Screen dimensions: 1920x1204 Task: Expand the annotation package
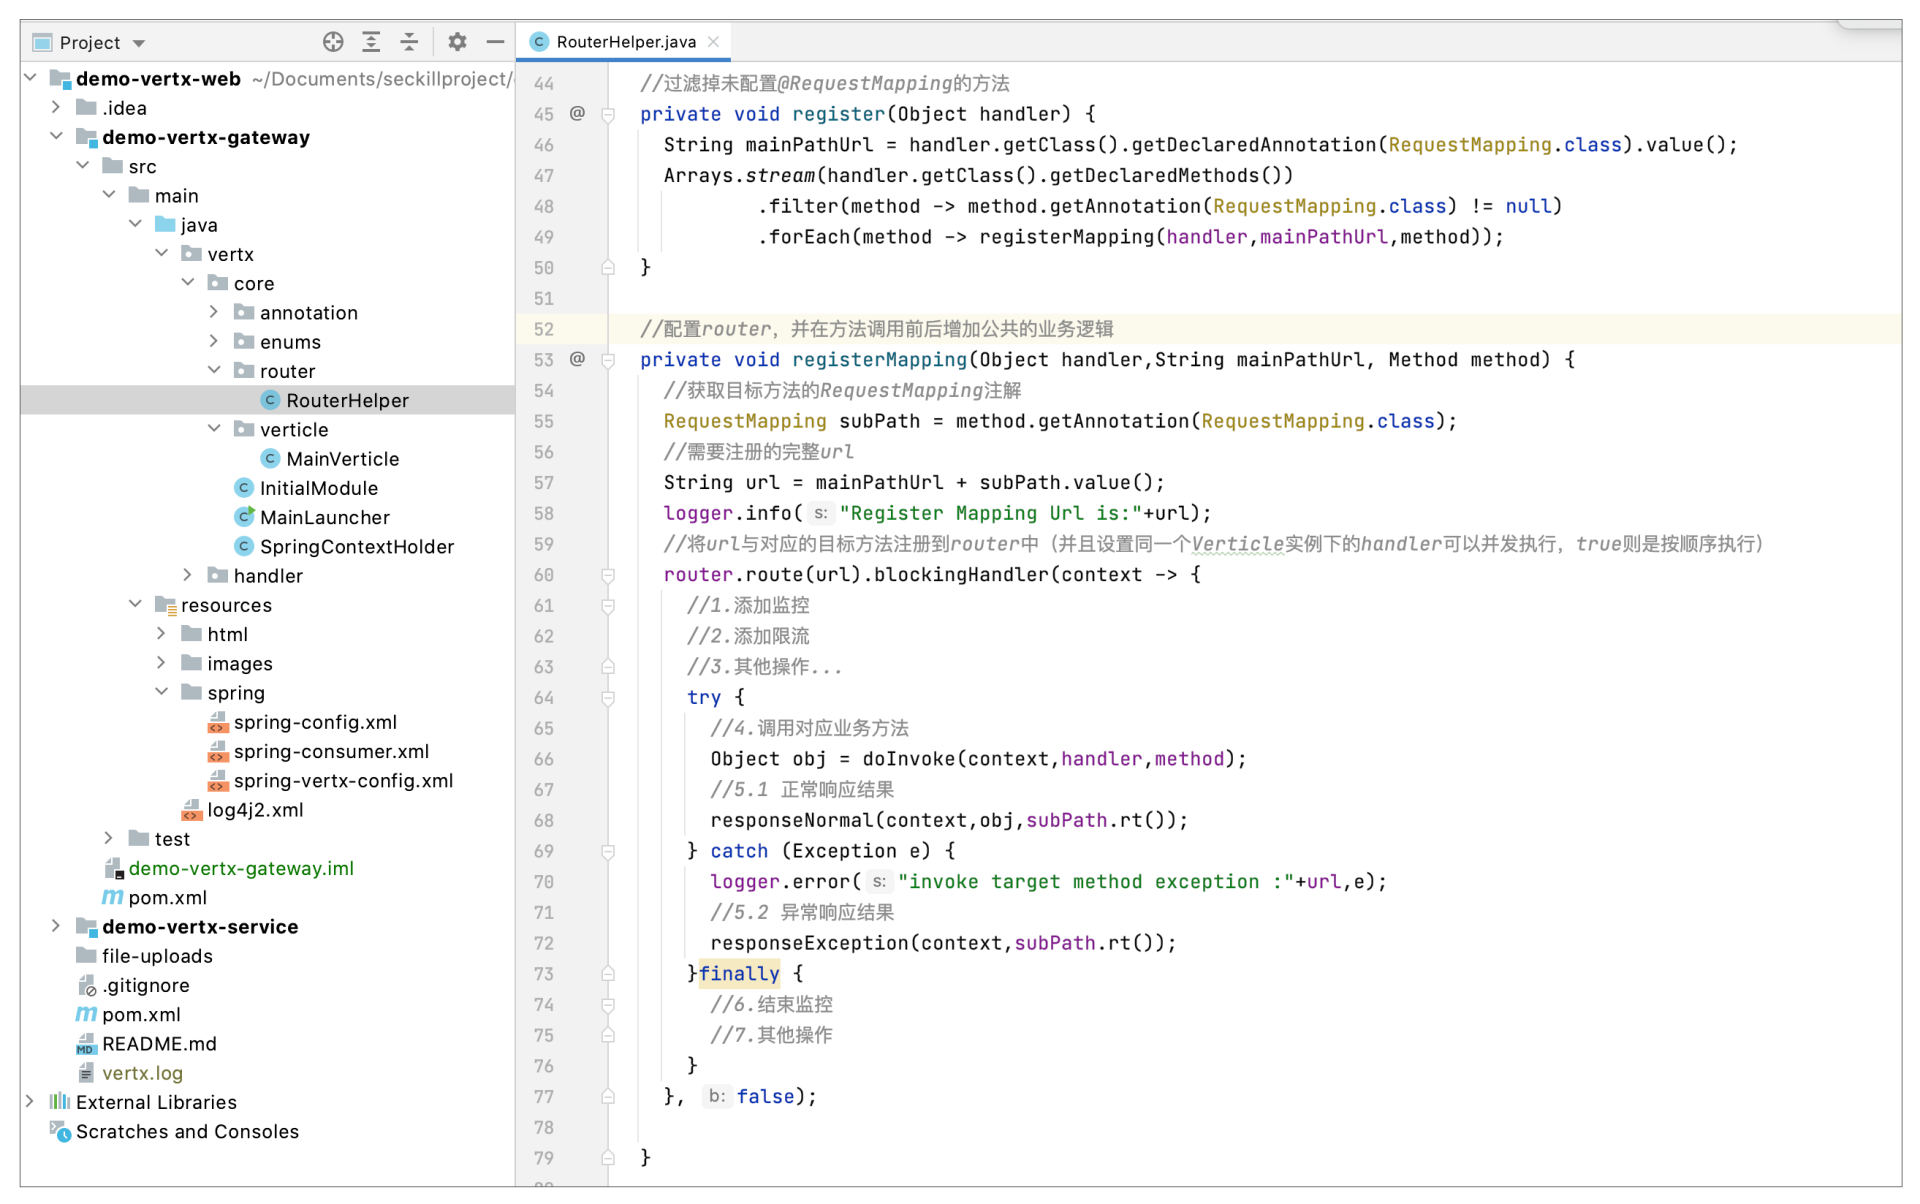point(214,312)
